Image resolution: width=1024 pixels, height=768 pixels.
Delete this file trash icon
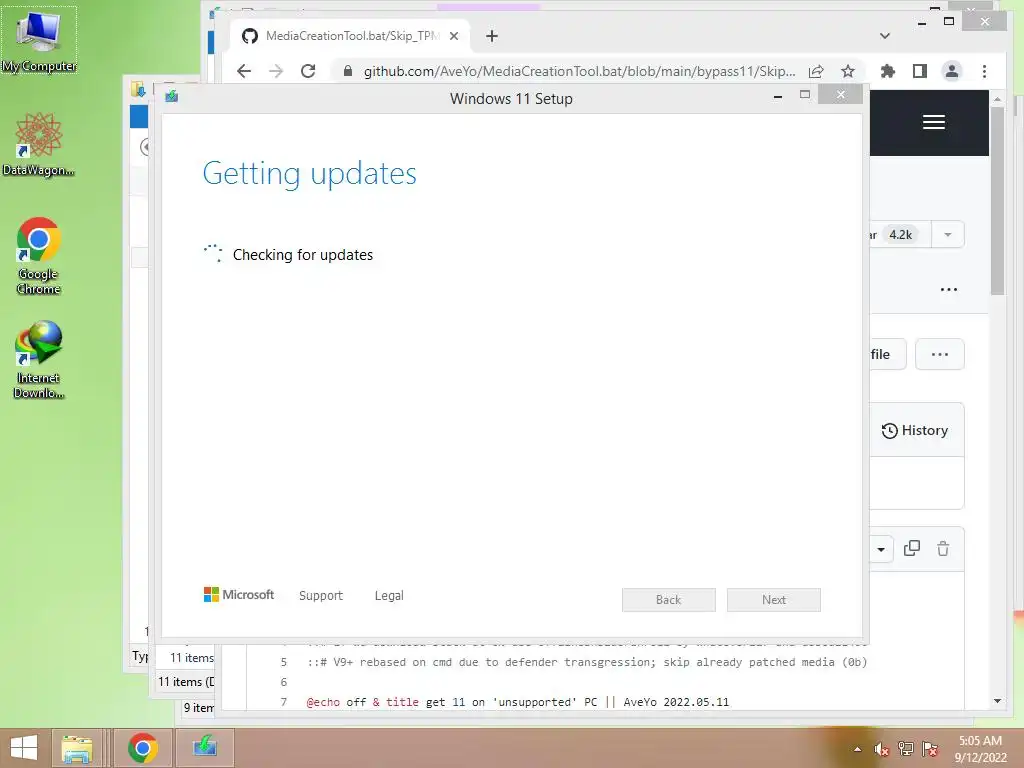pos(943,549)
